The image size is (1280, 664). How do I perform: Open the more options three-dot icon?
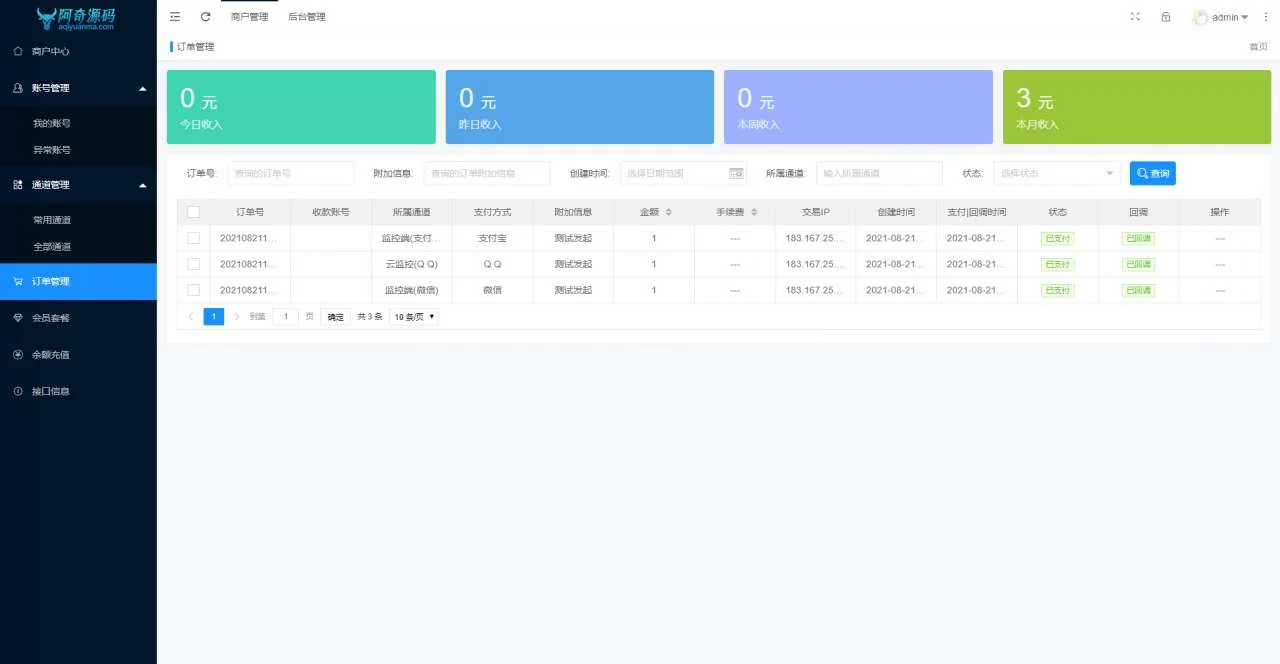[x=1265, y=16]
